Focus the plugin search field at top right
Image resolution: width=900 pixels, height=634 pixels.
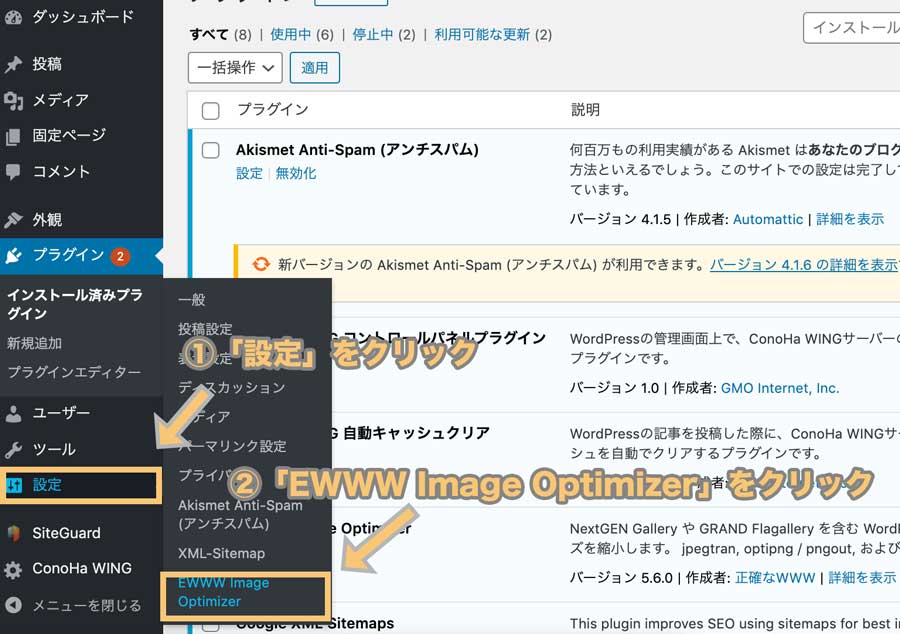pos(852,28)
